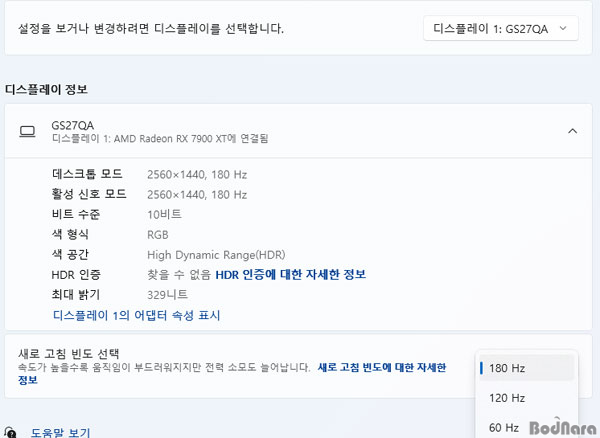
Task: Select 60 Hz refresh rate
Action: coord(504,427)
